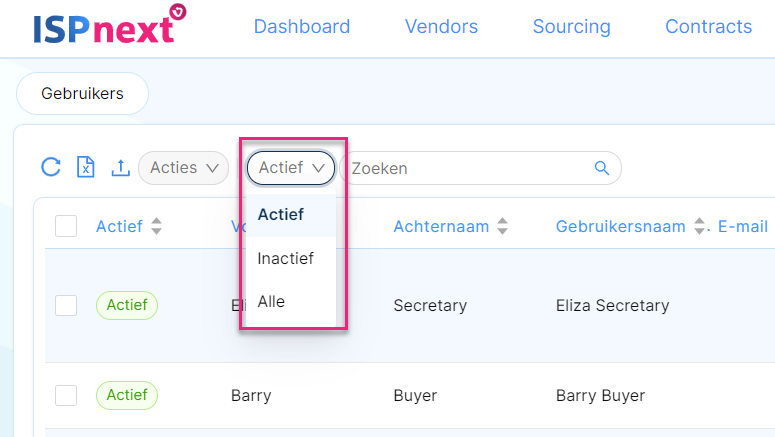Click the ISPnext logo
Viewport: 775px width, 437px height.
(x=110, y=25)
